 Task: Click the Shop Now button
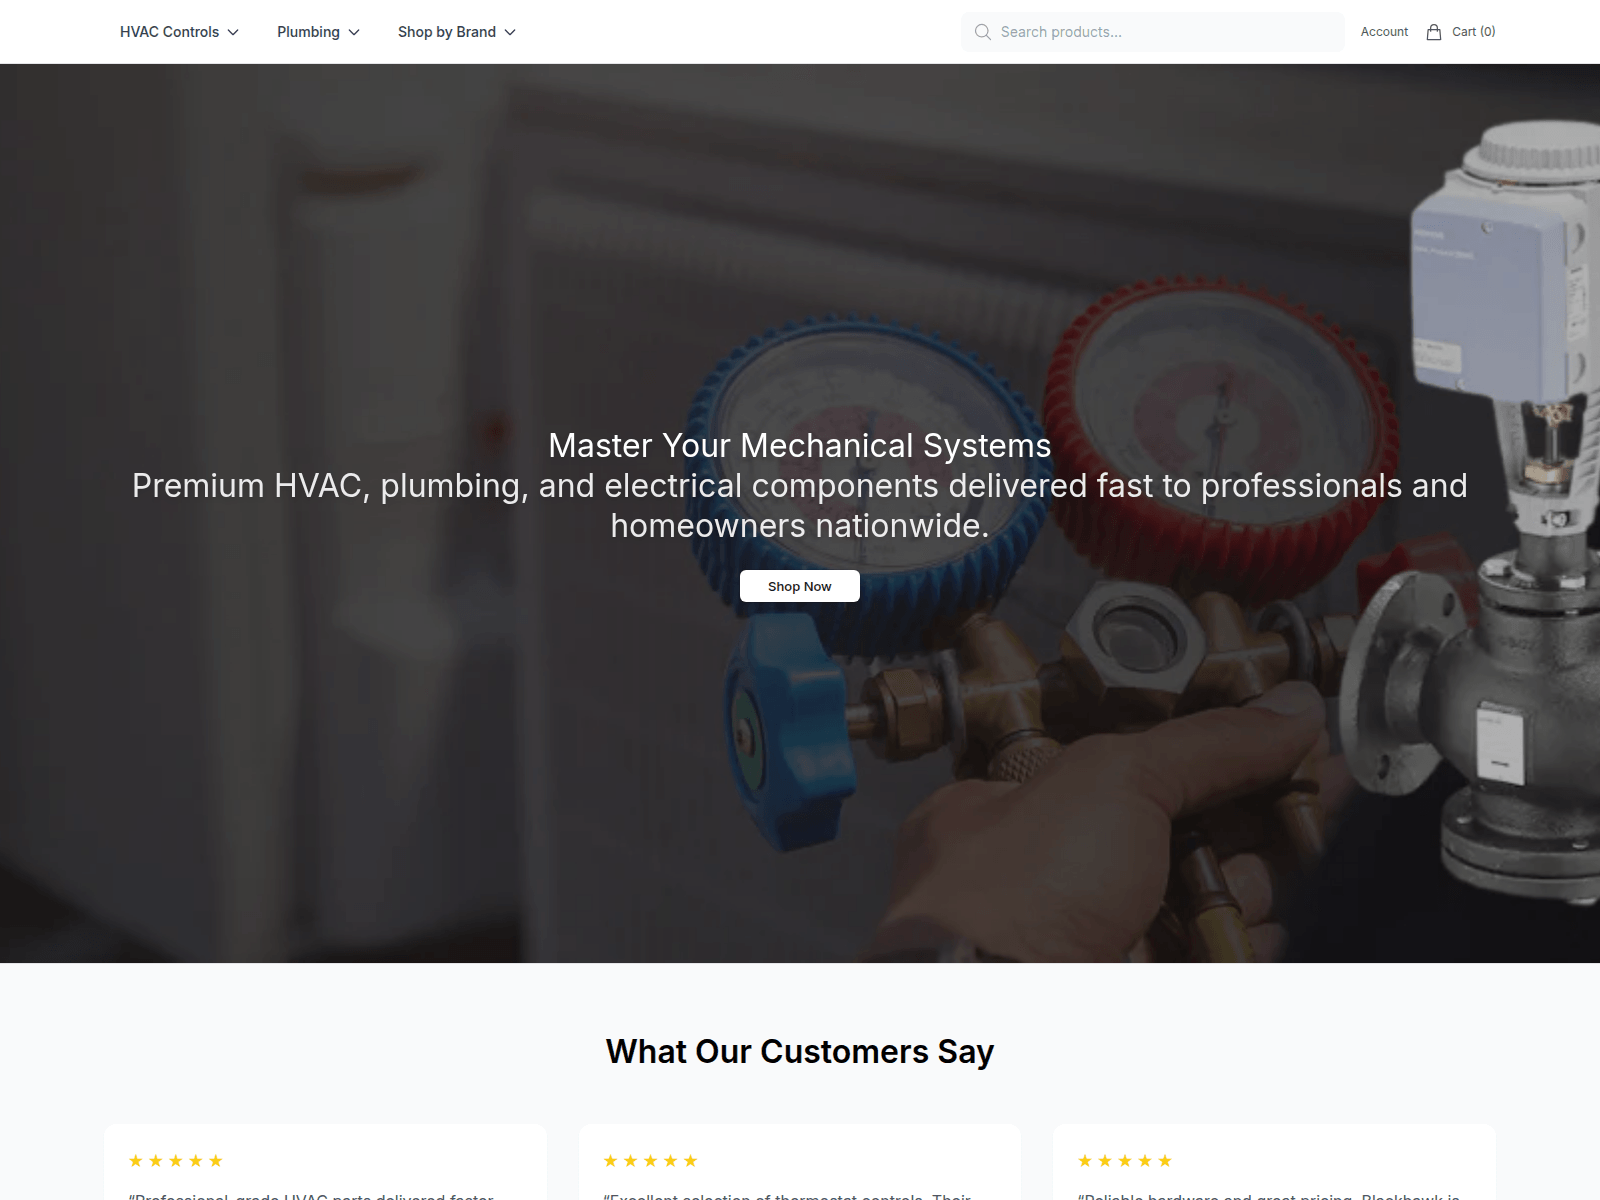point(800,586)
